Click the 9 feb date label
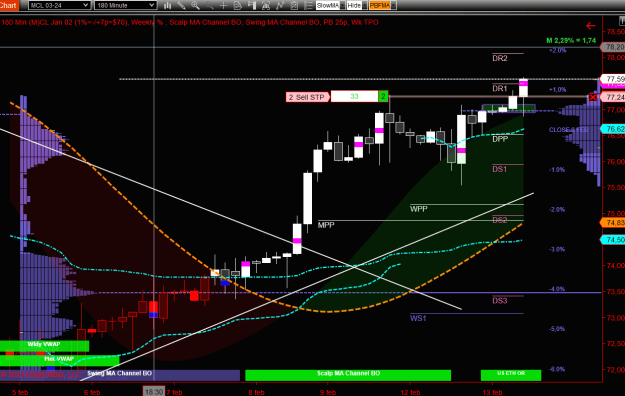 328,392
